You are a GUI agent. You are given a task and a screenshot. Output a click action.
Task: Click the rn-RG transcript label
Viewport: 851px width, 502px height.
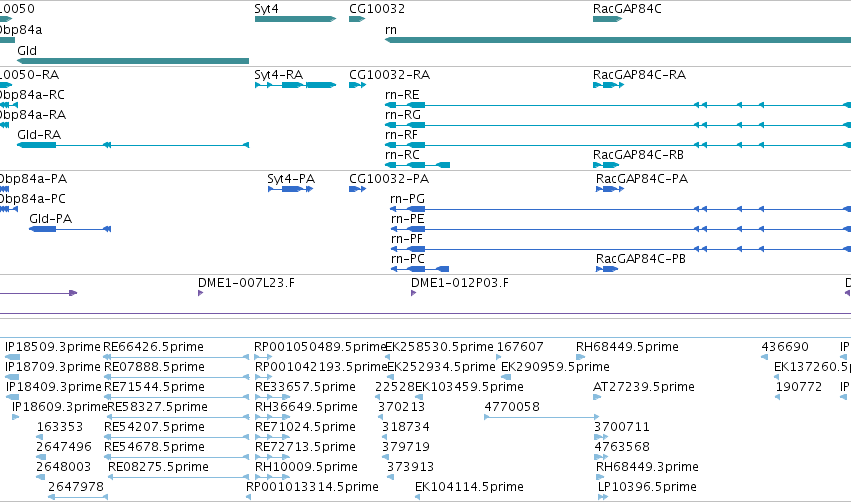(403, 115)
